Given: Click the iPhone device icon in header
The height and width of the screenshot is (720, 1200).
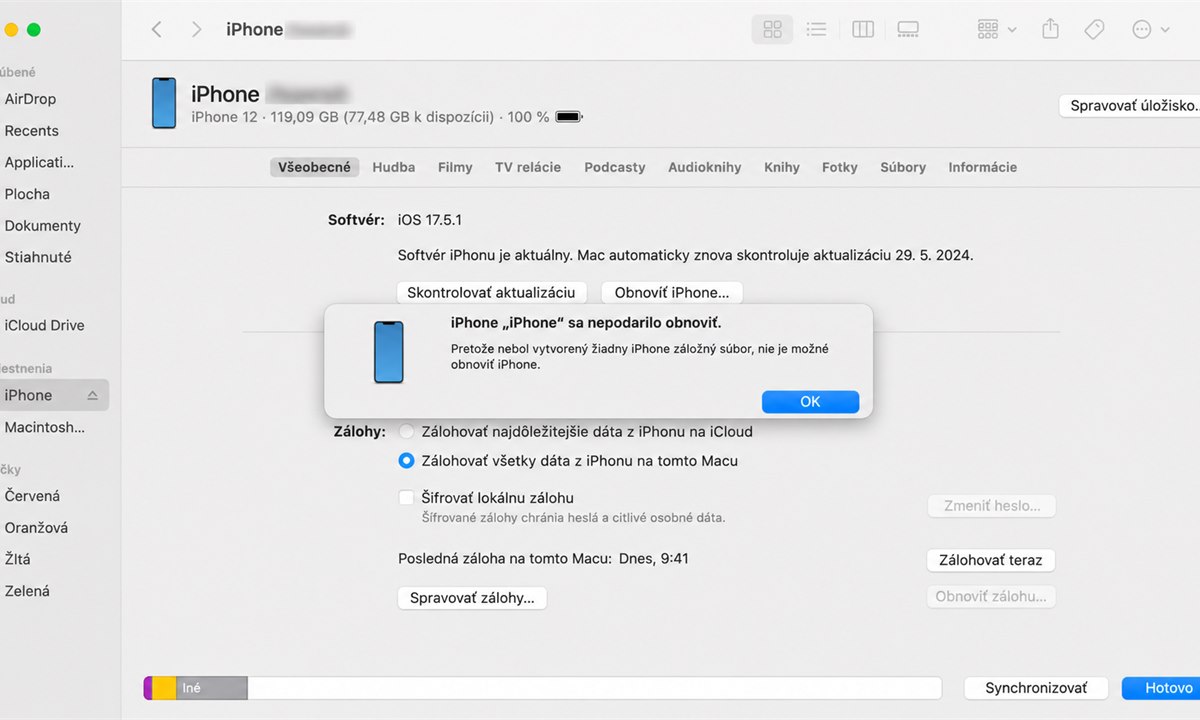Looking at the screenshot, I should click(164, 103).
